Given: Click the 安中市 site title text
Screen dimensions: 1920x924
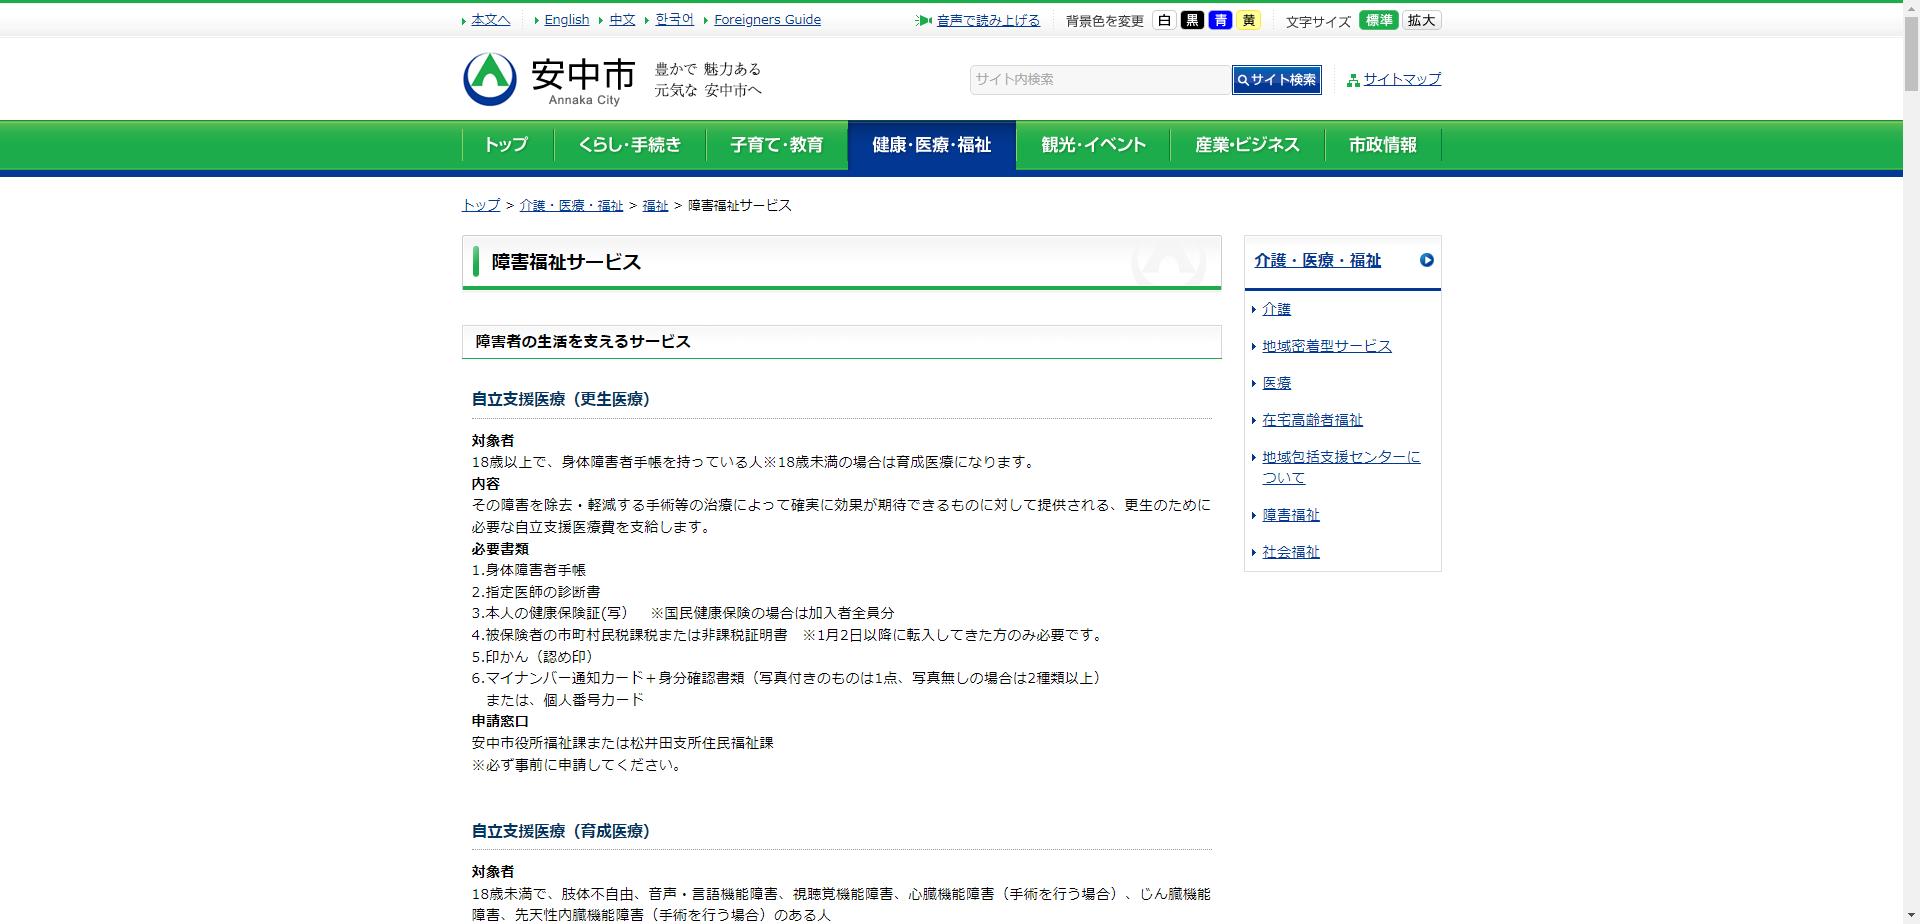Looking at the screenshot, I should [583, 74].
